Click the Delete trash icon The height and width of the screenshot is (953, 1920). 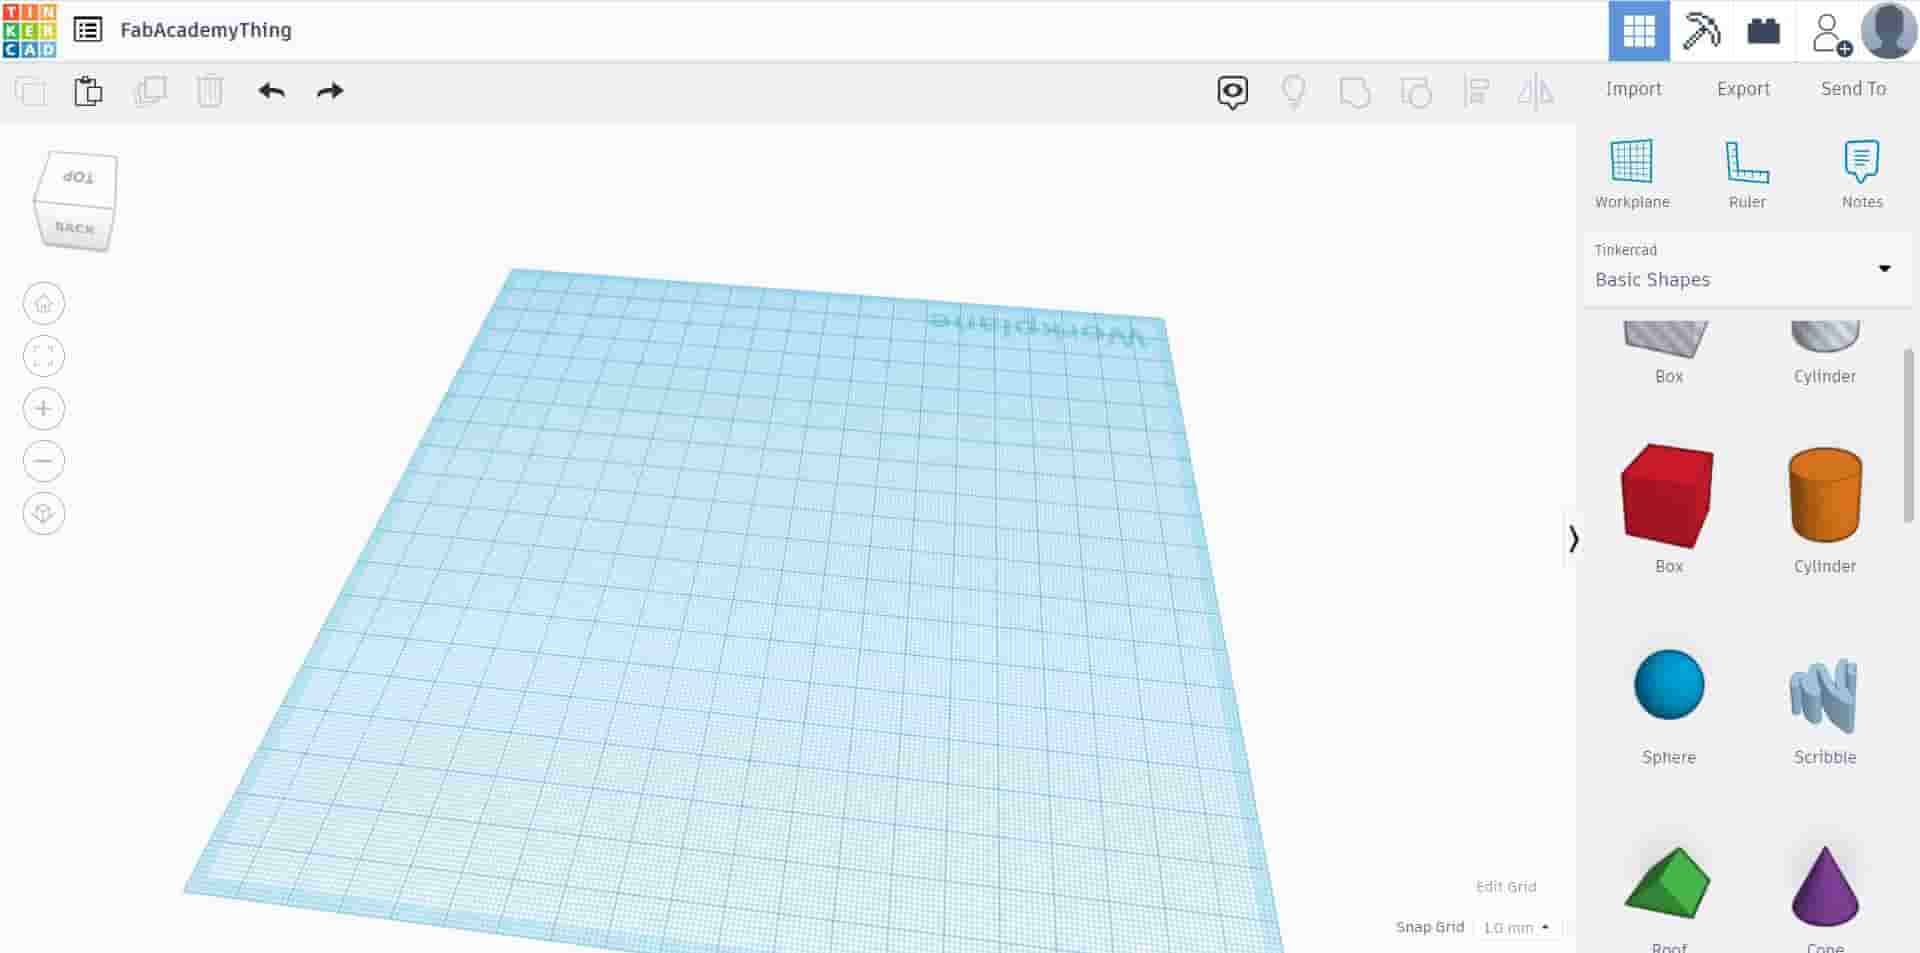[x=210, y=91]
